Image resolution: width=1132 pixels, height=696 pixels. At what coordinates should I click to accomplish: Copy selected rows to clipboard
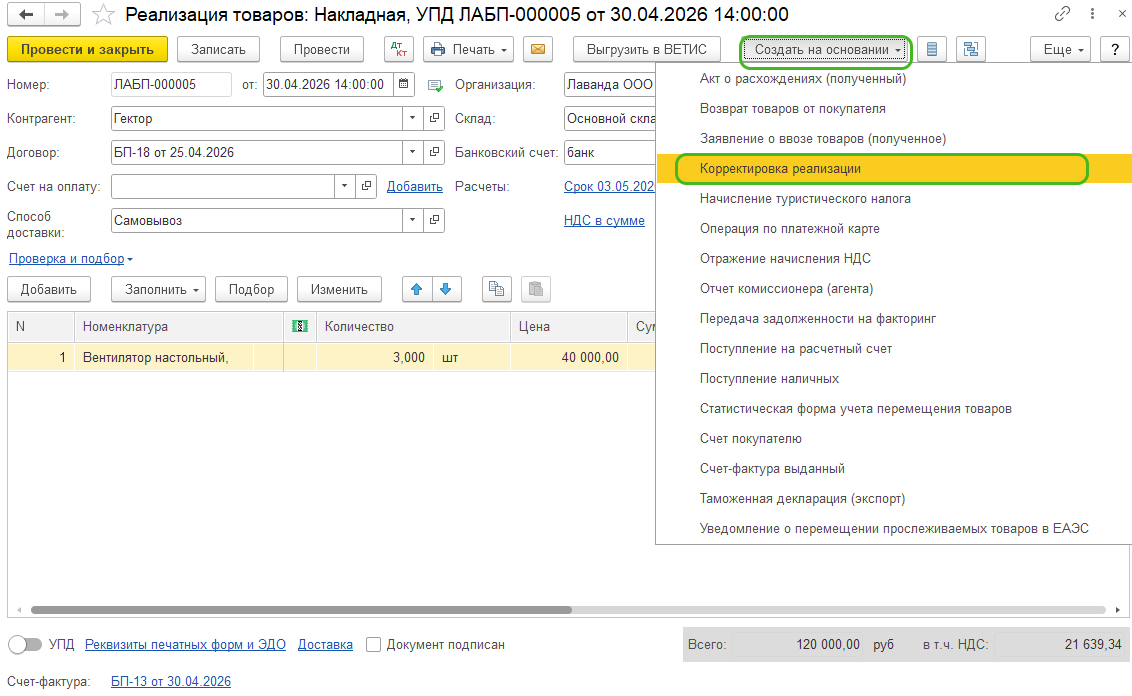(497, 290)
